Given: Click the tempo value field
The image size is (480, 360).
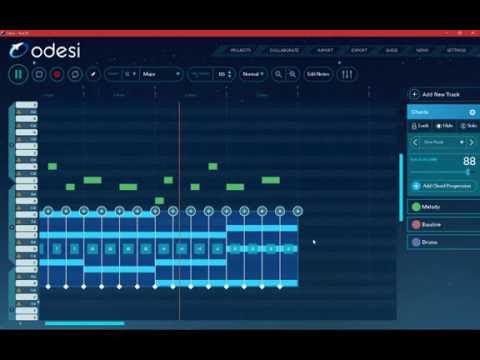Looking at the screenshot, I should [x=221, y=74].
